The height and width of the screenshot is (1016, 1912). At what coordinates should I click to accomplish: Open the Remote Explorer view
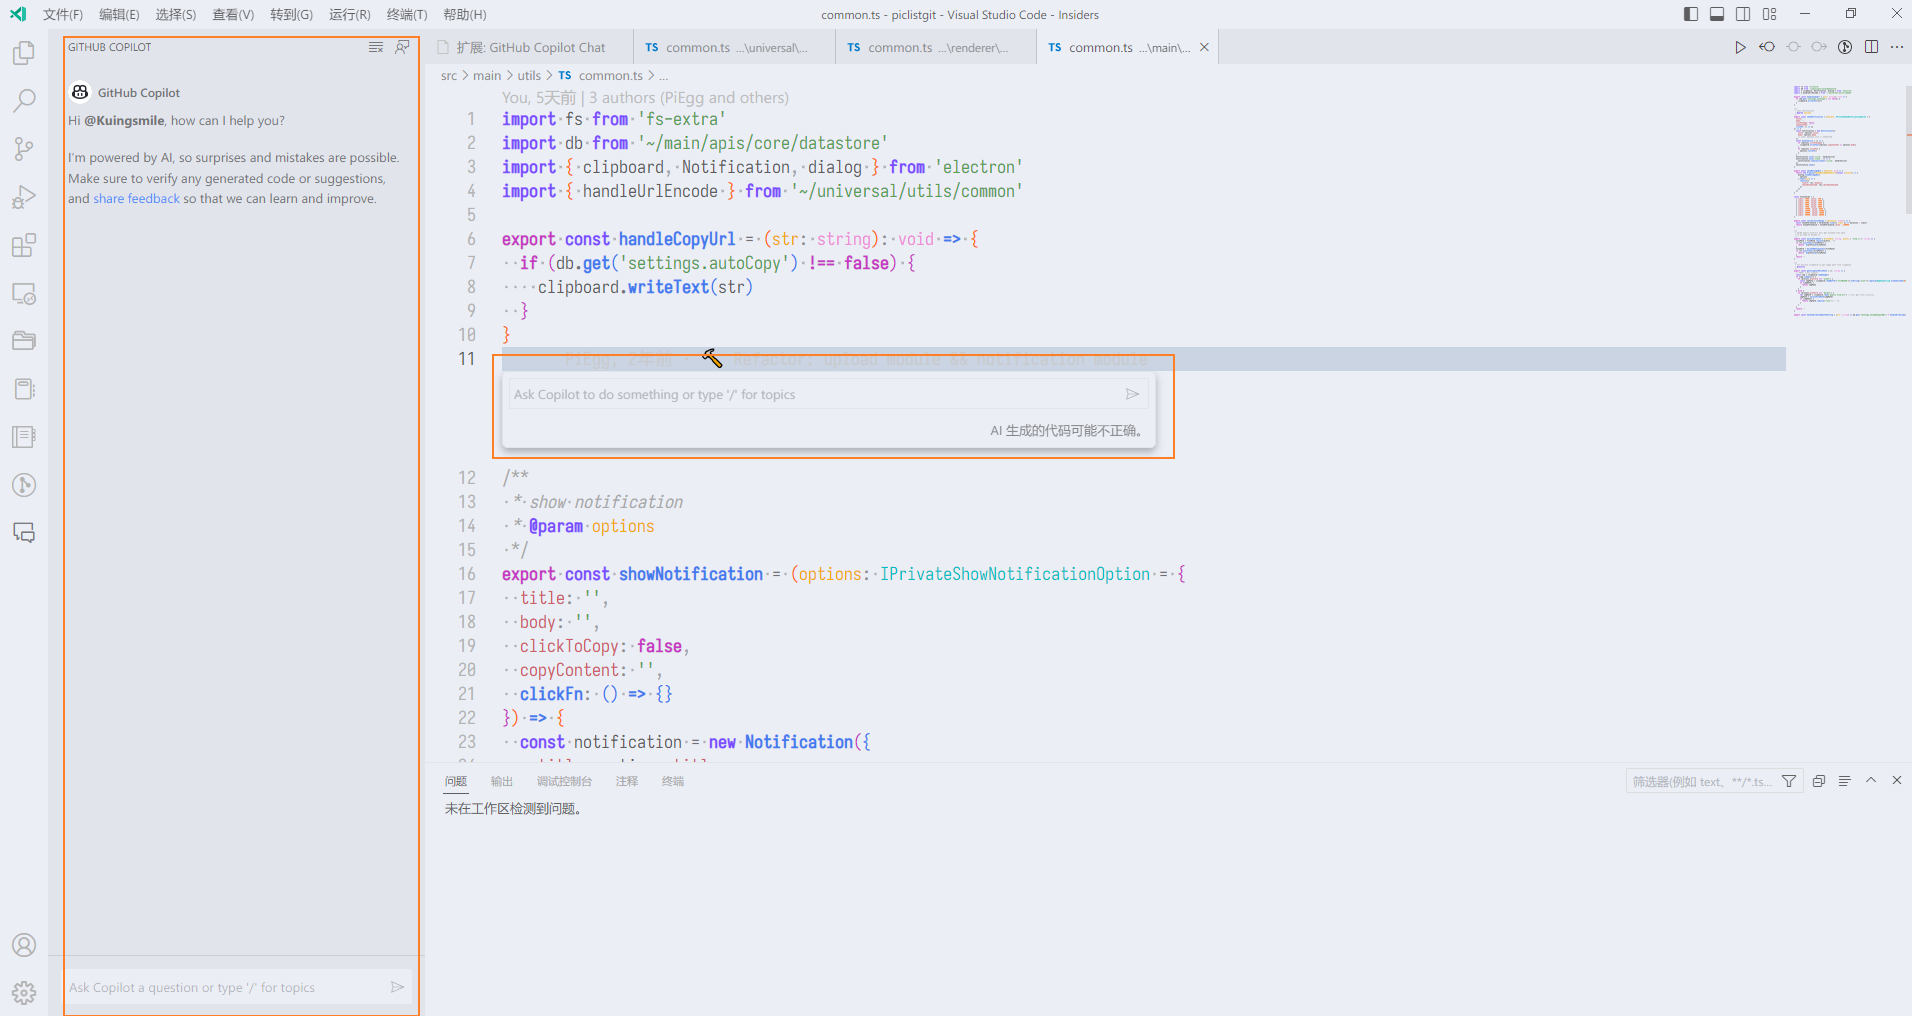tap(24, 293)
